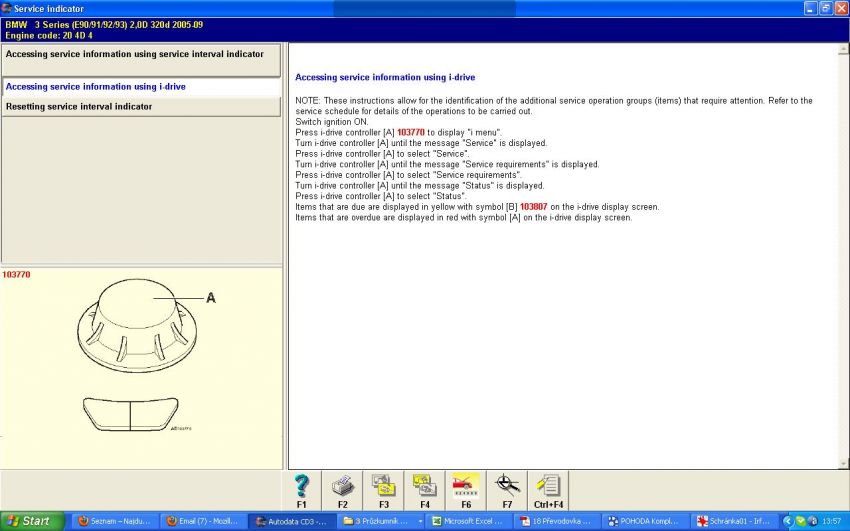Click the Service indicator title bar icon
The height and width of the screenshot is (531, 850).
(x=7, y=8)
